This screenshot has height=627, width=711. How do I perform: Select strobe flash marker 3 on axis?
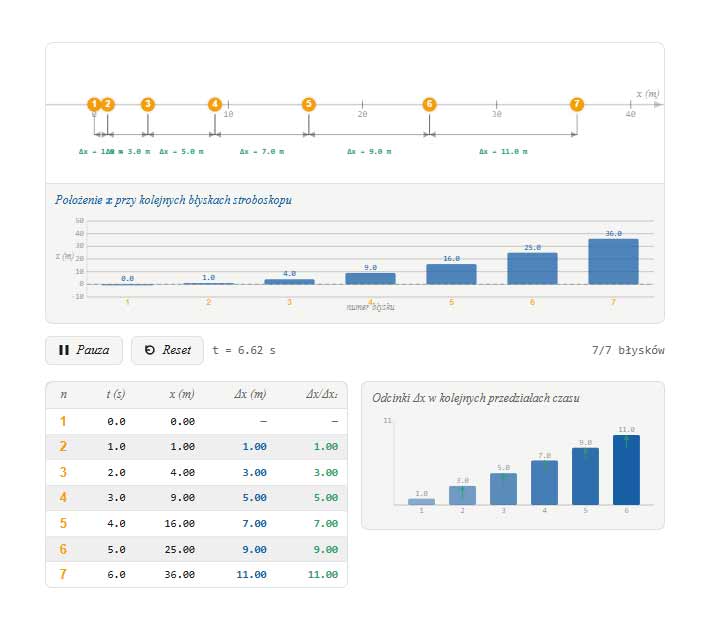pyautogui.click(x=148, y=104)
